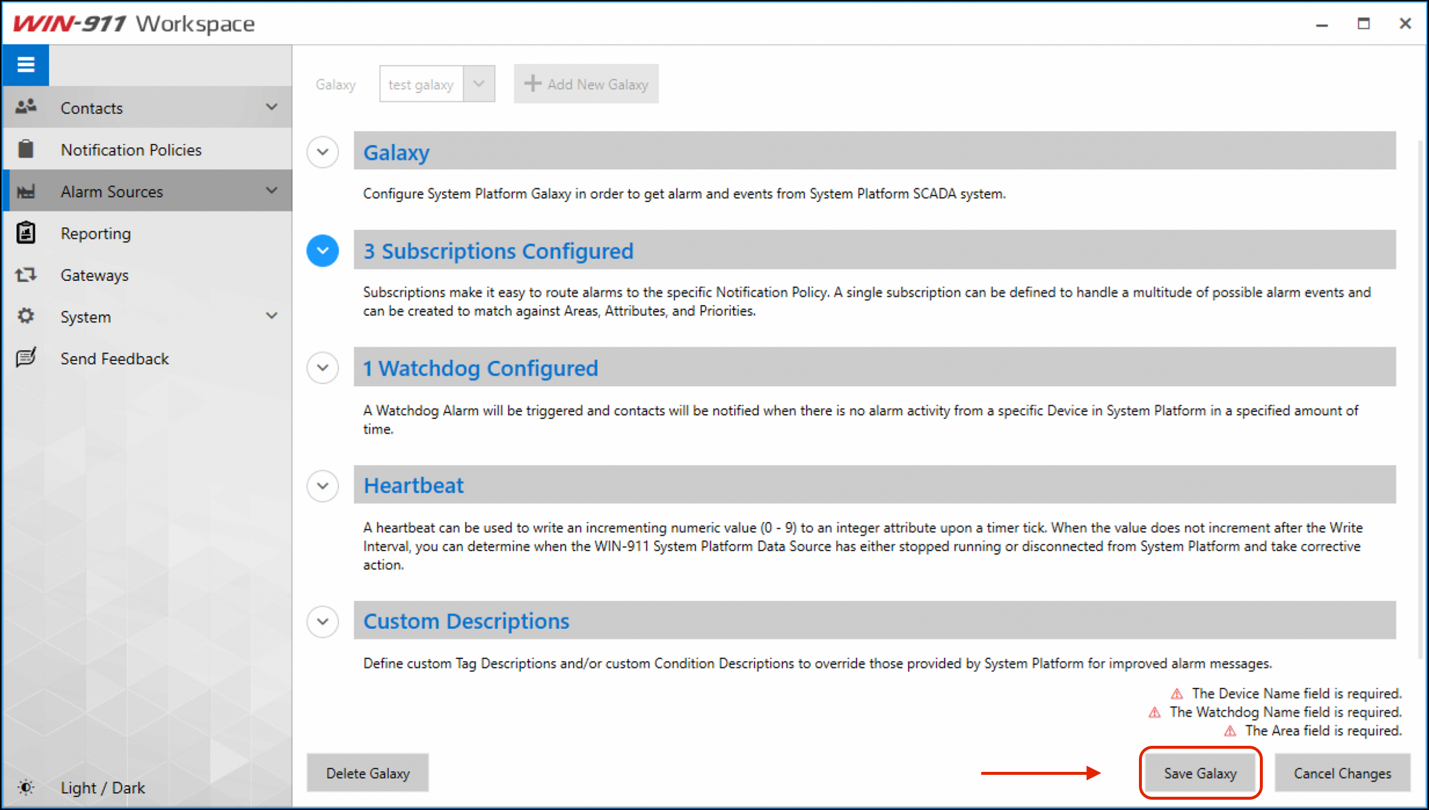Click the Contacts people icon
Image resolution: width=1429 pixels, height=810 pixels.
click(26, 107)
